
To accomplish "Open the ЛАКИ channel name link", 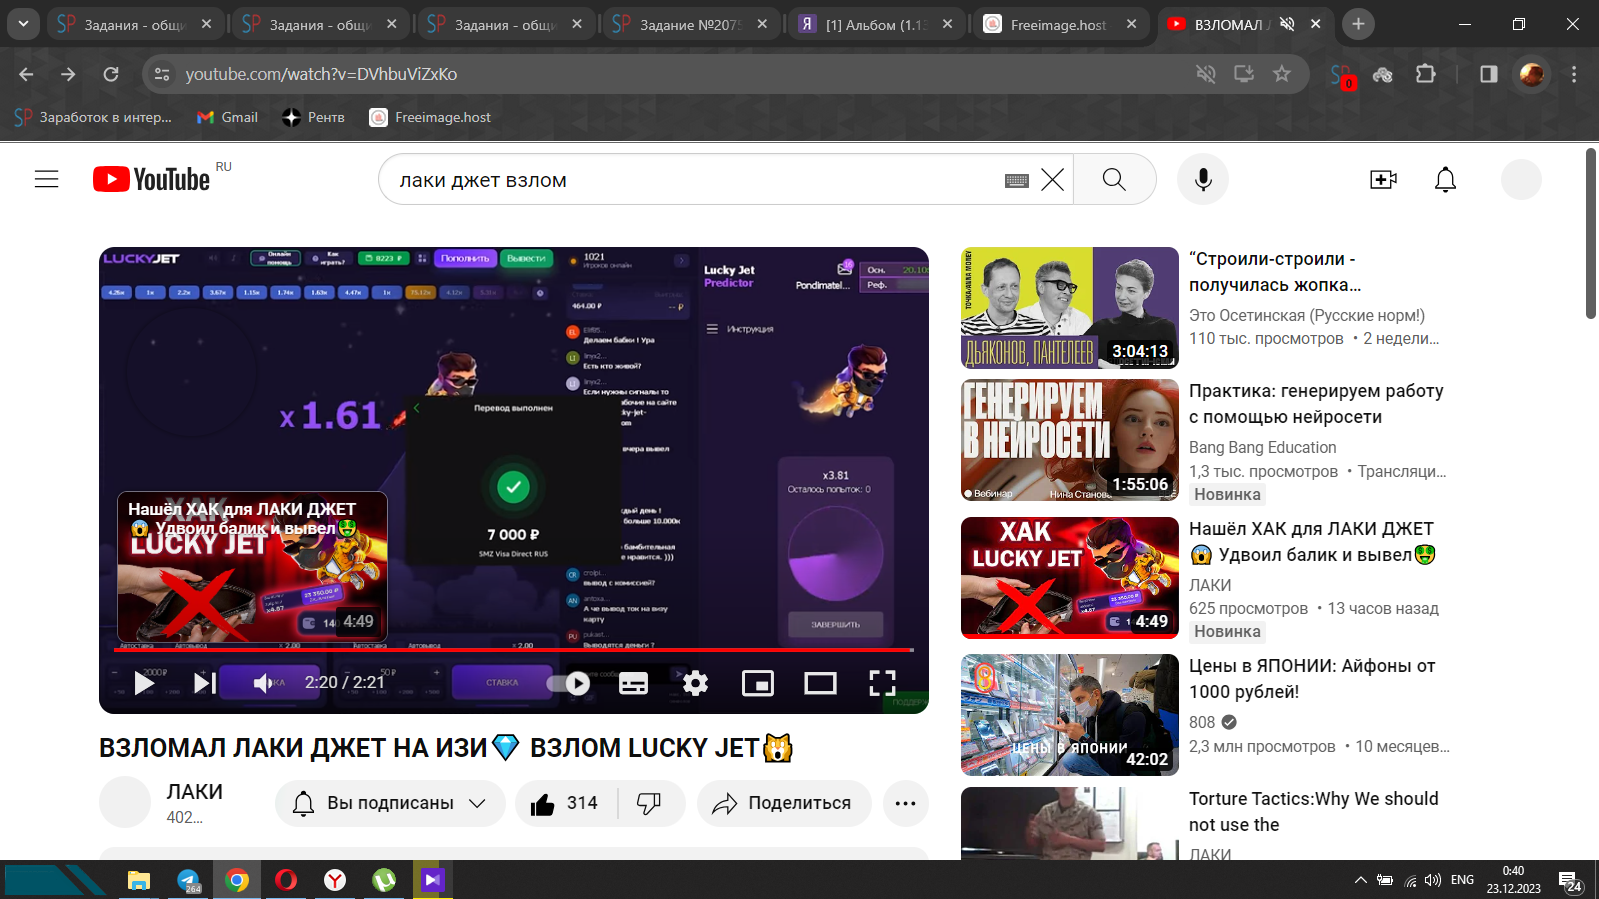I will coord(195,792).
